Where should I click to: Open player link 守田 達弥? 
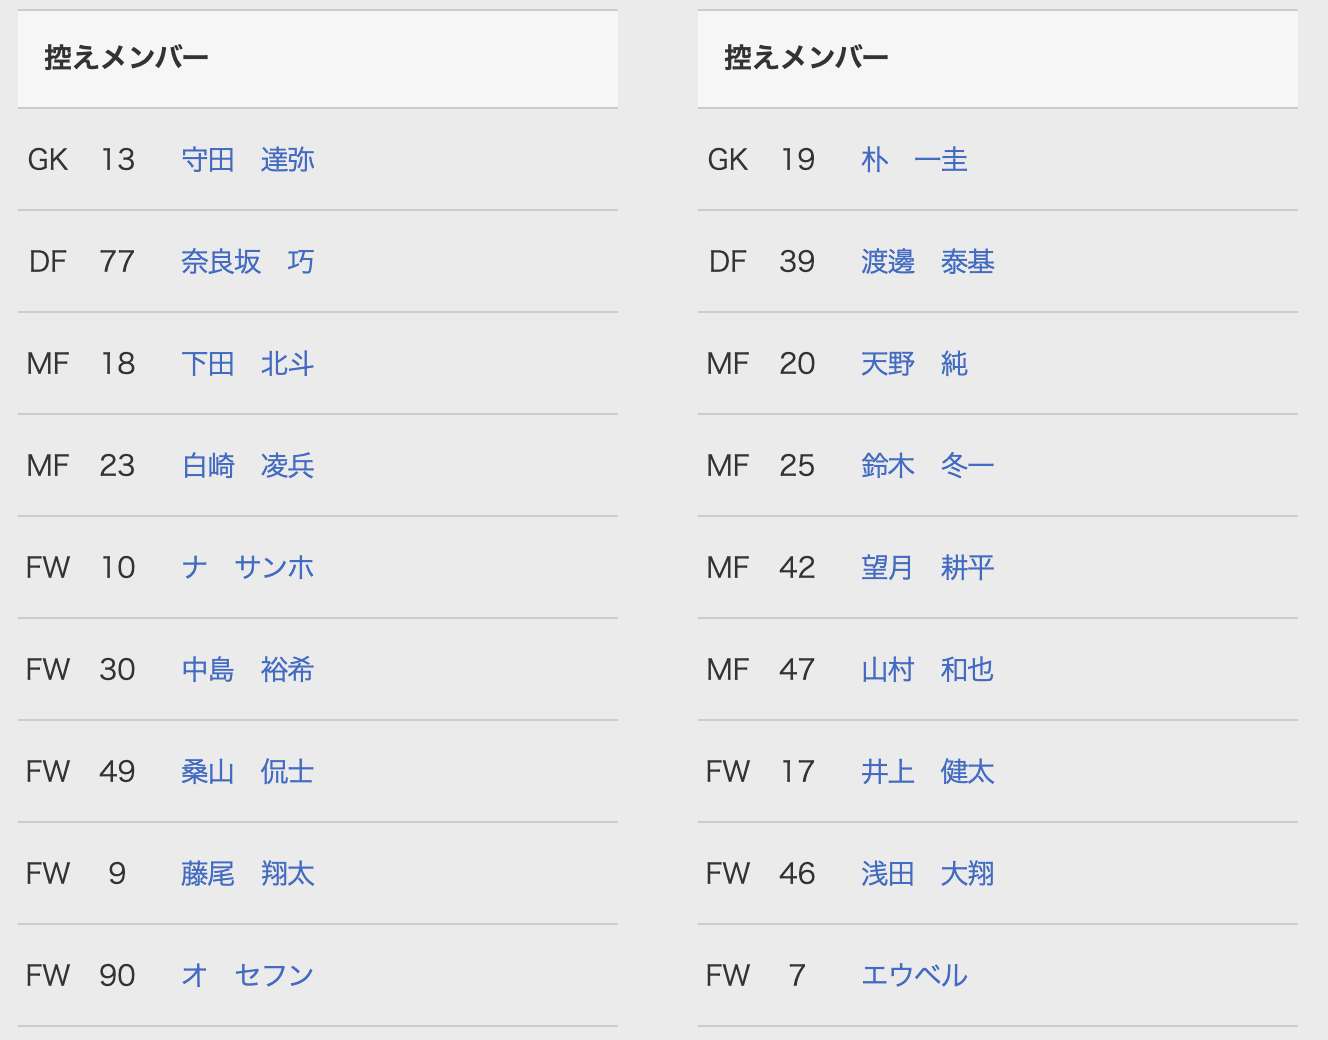(247, 160)
